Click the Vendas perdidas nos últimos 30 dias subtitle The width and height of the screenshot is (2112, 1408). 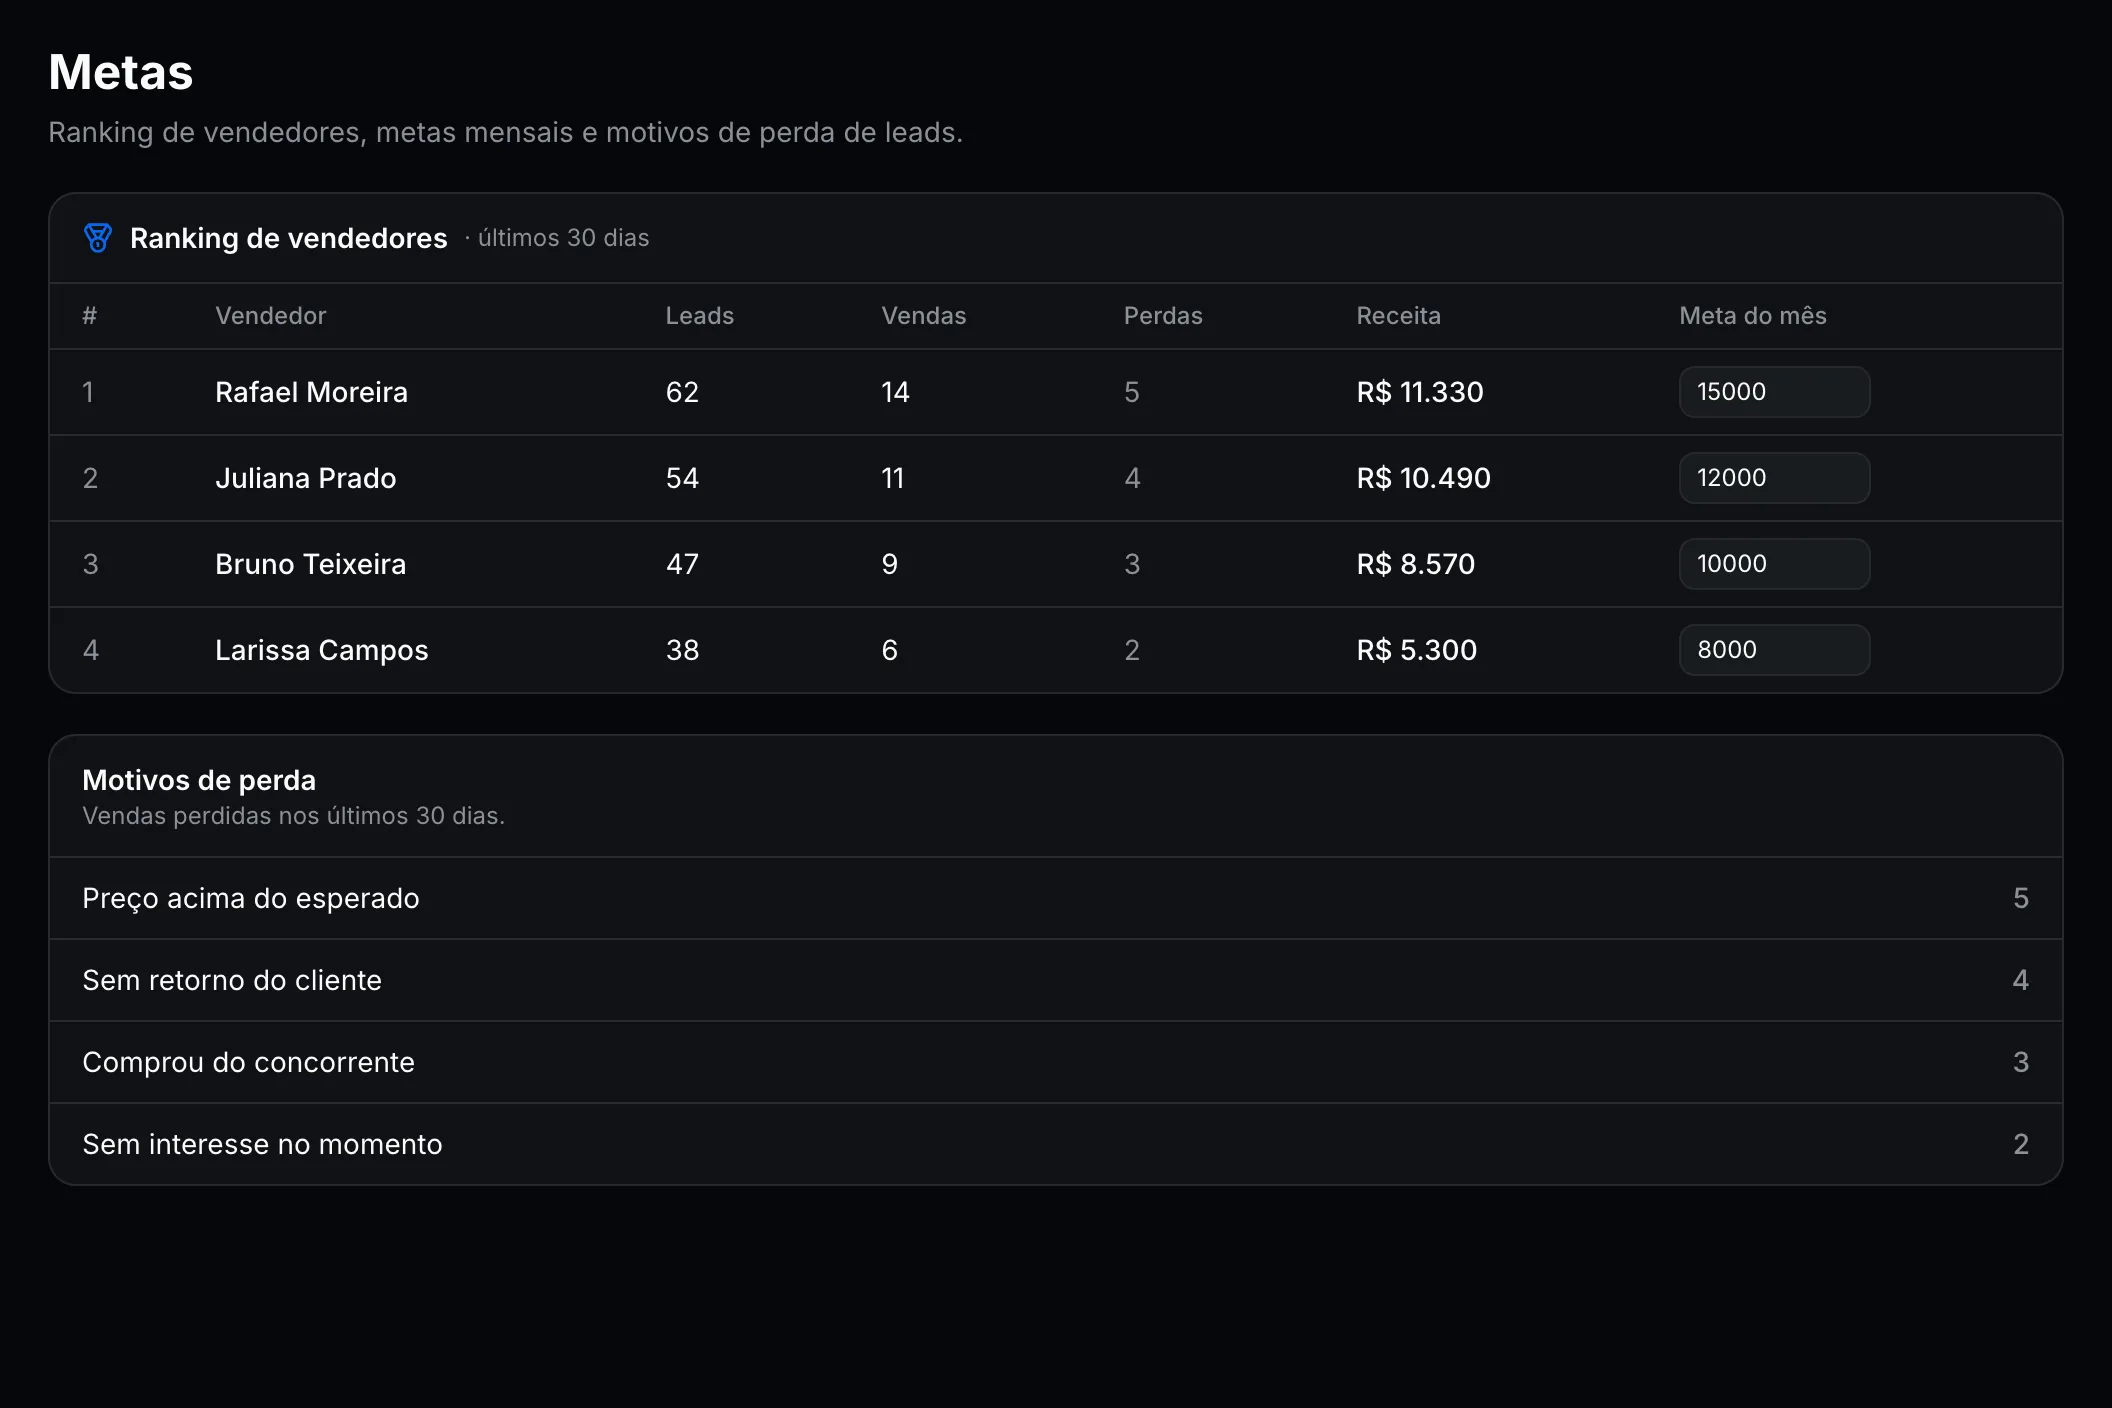pyautogui.click(x=293, y=816)
